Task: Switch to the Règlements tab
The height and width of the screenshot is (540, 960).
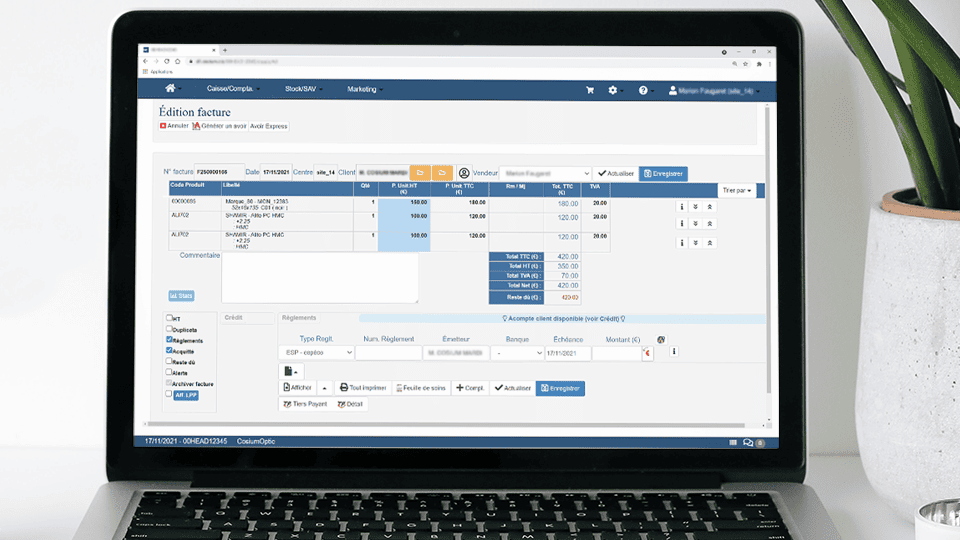Action: pyautogui.click(x=299, y=318)
